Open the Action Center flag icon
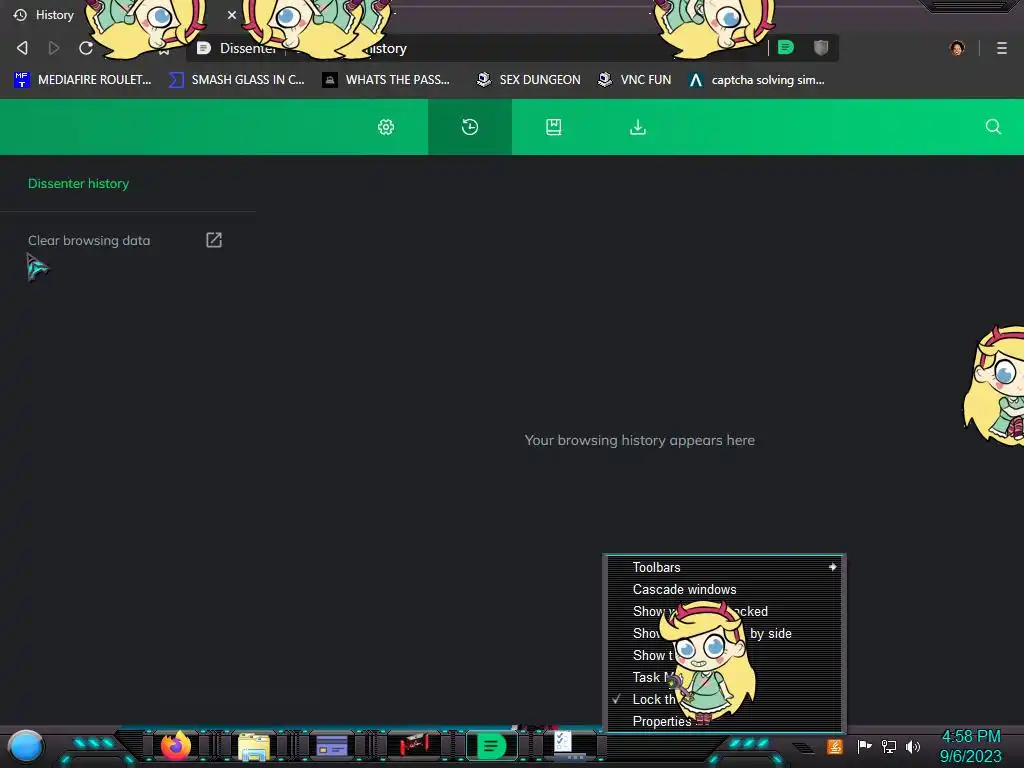Screen dimensions: 1024x768 864,746
